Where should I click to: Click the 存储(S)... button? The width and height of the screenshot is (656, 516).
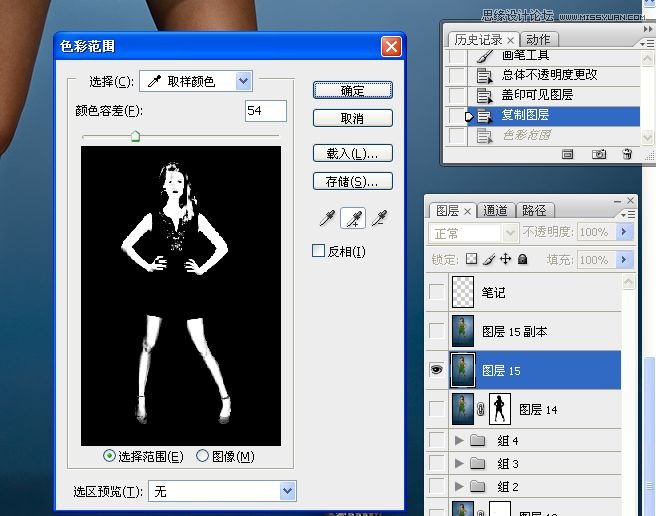(353, 181)
